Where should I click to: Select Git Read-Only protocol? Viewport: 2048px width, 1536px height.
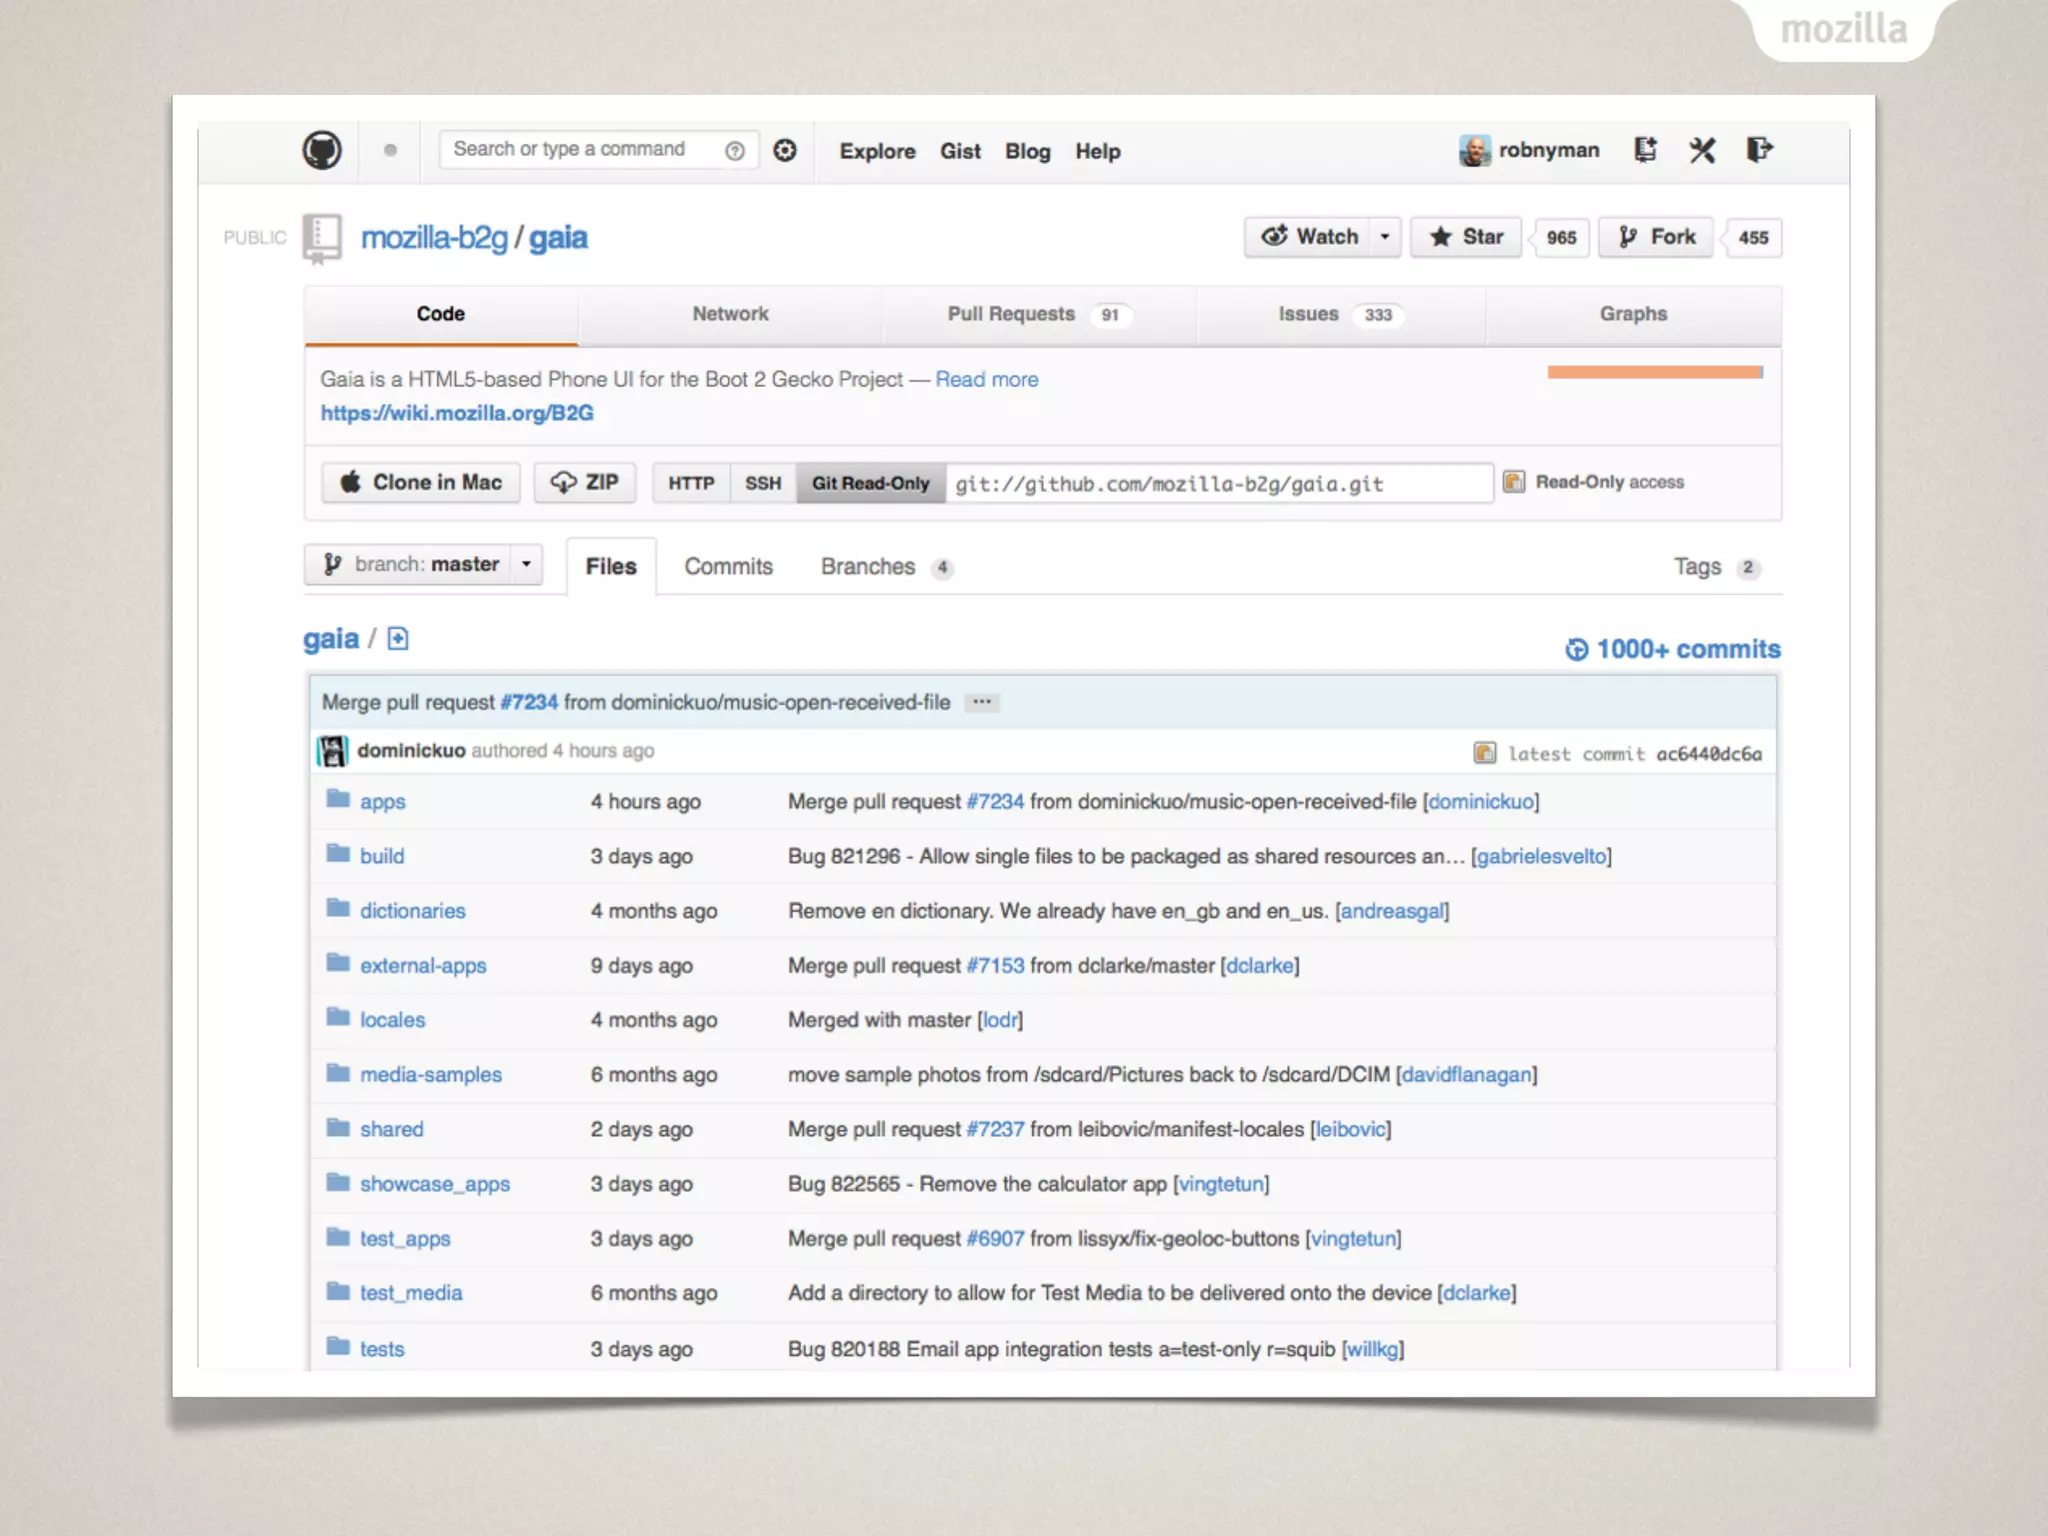click(x=870, y=483)
